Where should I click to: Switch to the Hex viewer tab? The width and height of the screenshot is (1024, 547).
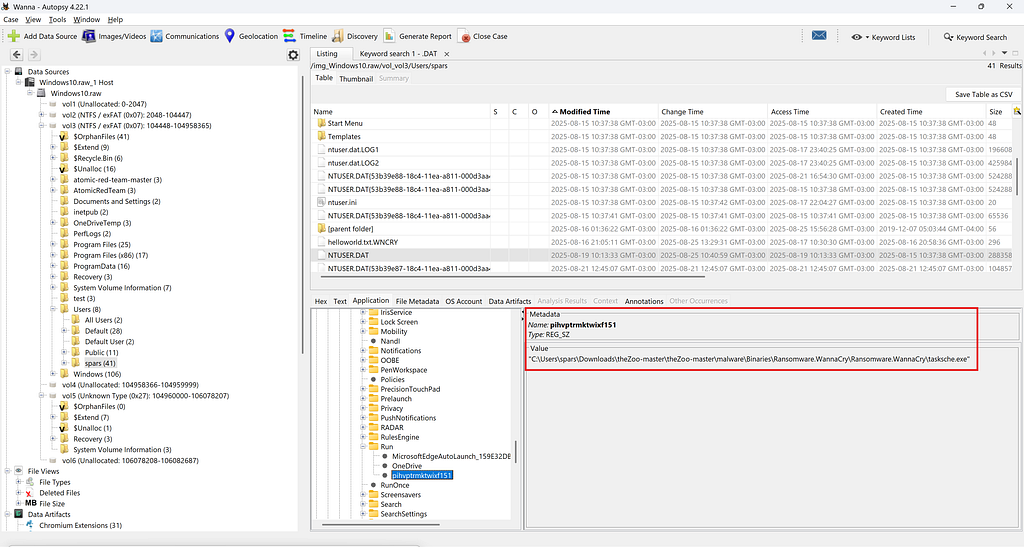click(321, 301)
